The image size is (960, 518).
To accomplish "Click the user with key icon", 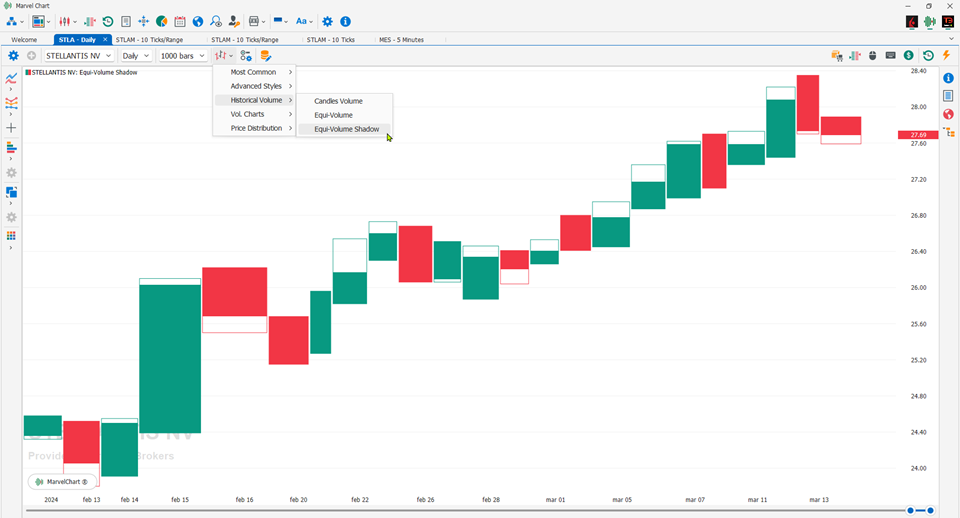I will pos(234,21).
